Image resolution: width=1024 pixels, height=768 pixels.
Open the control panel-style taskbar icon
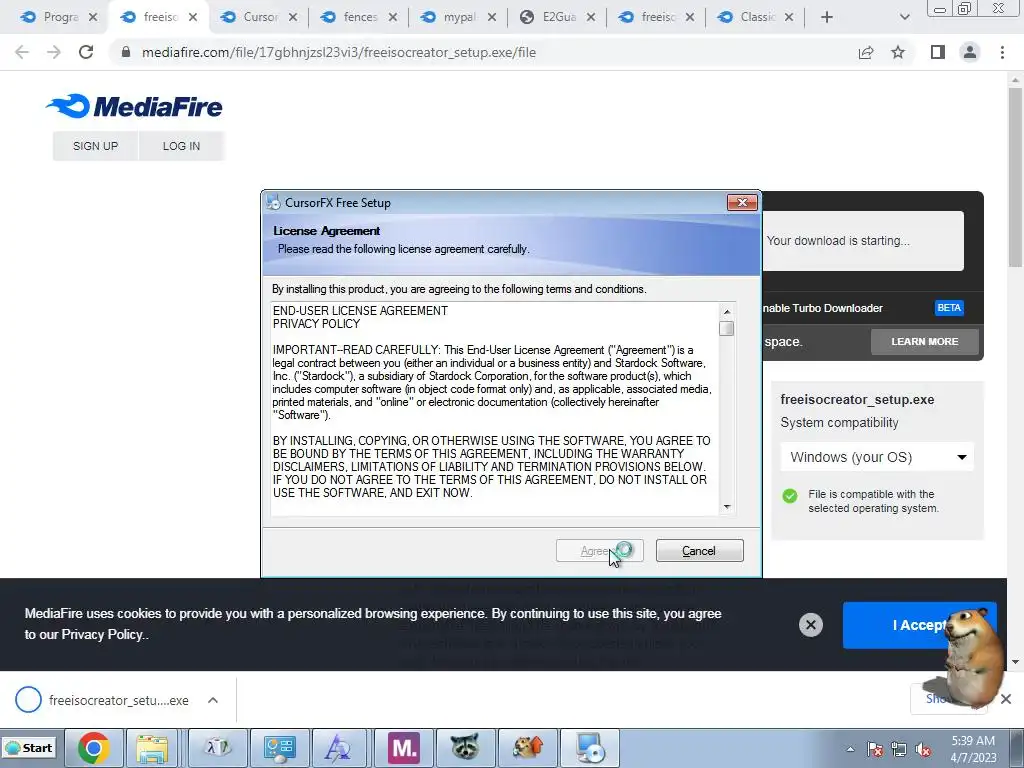pyautogui.click(x=280, y=748)
